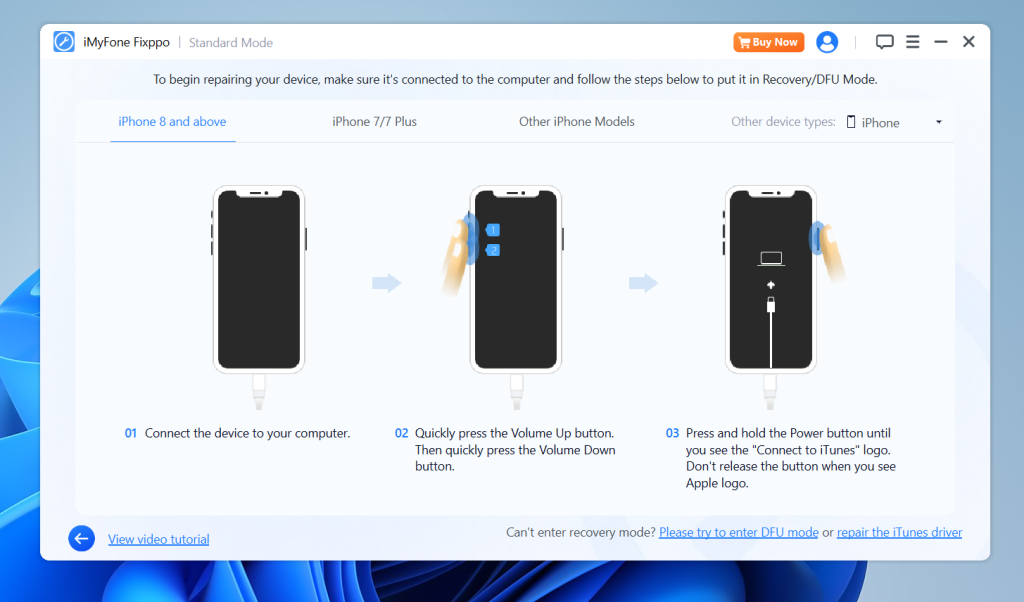1024x602 pixels.
Task: Open the View video tutorial link
Action: click(x=158, y=538)
